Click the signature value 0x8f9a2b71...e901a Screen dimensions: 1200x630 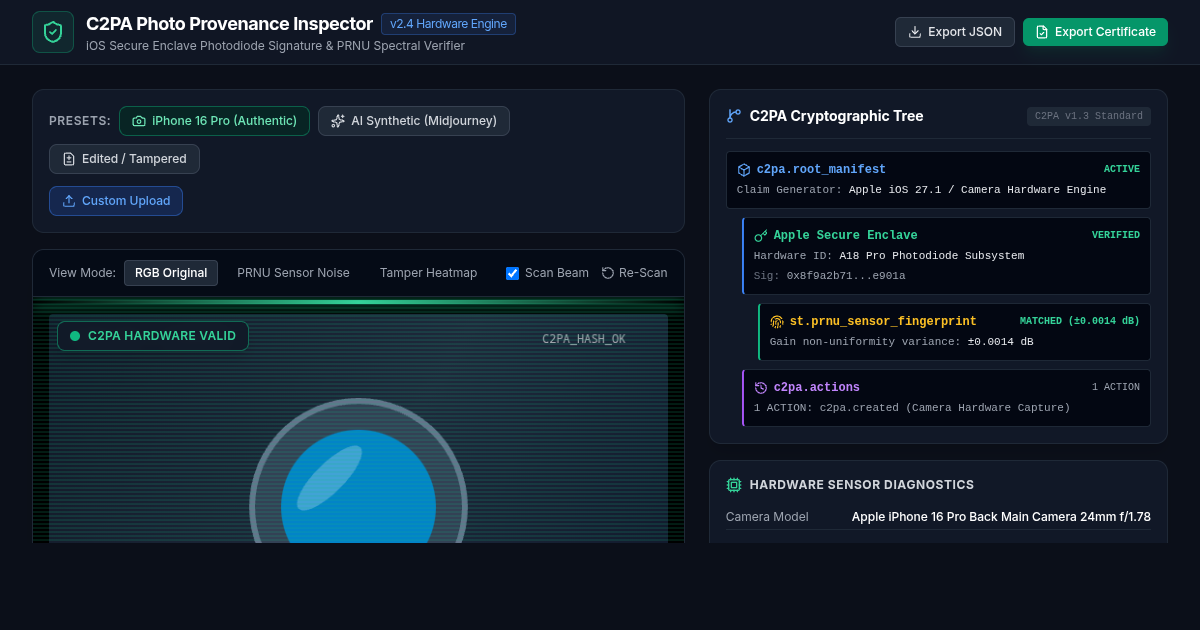coord(846,276)
